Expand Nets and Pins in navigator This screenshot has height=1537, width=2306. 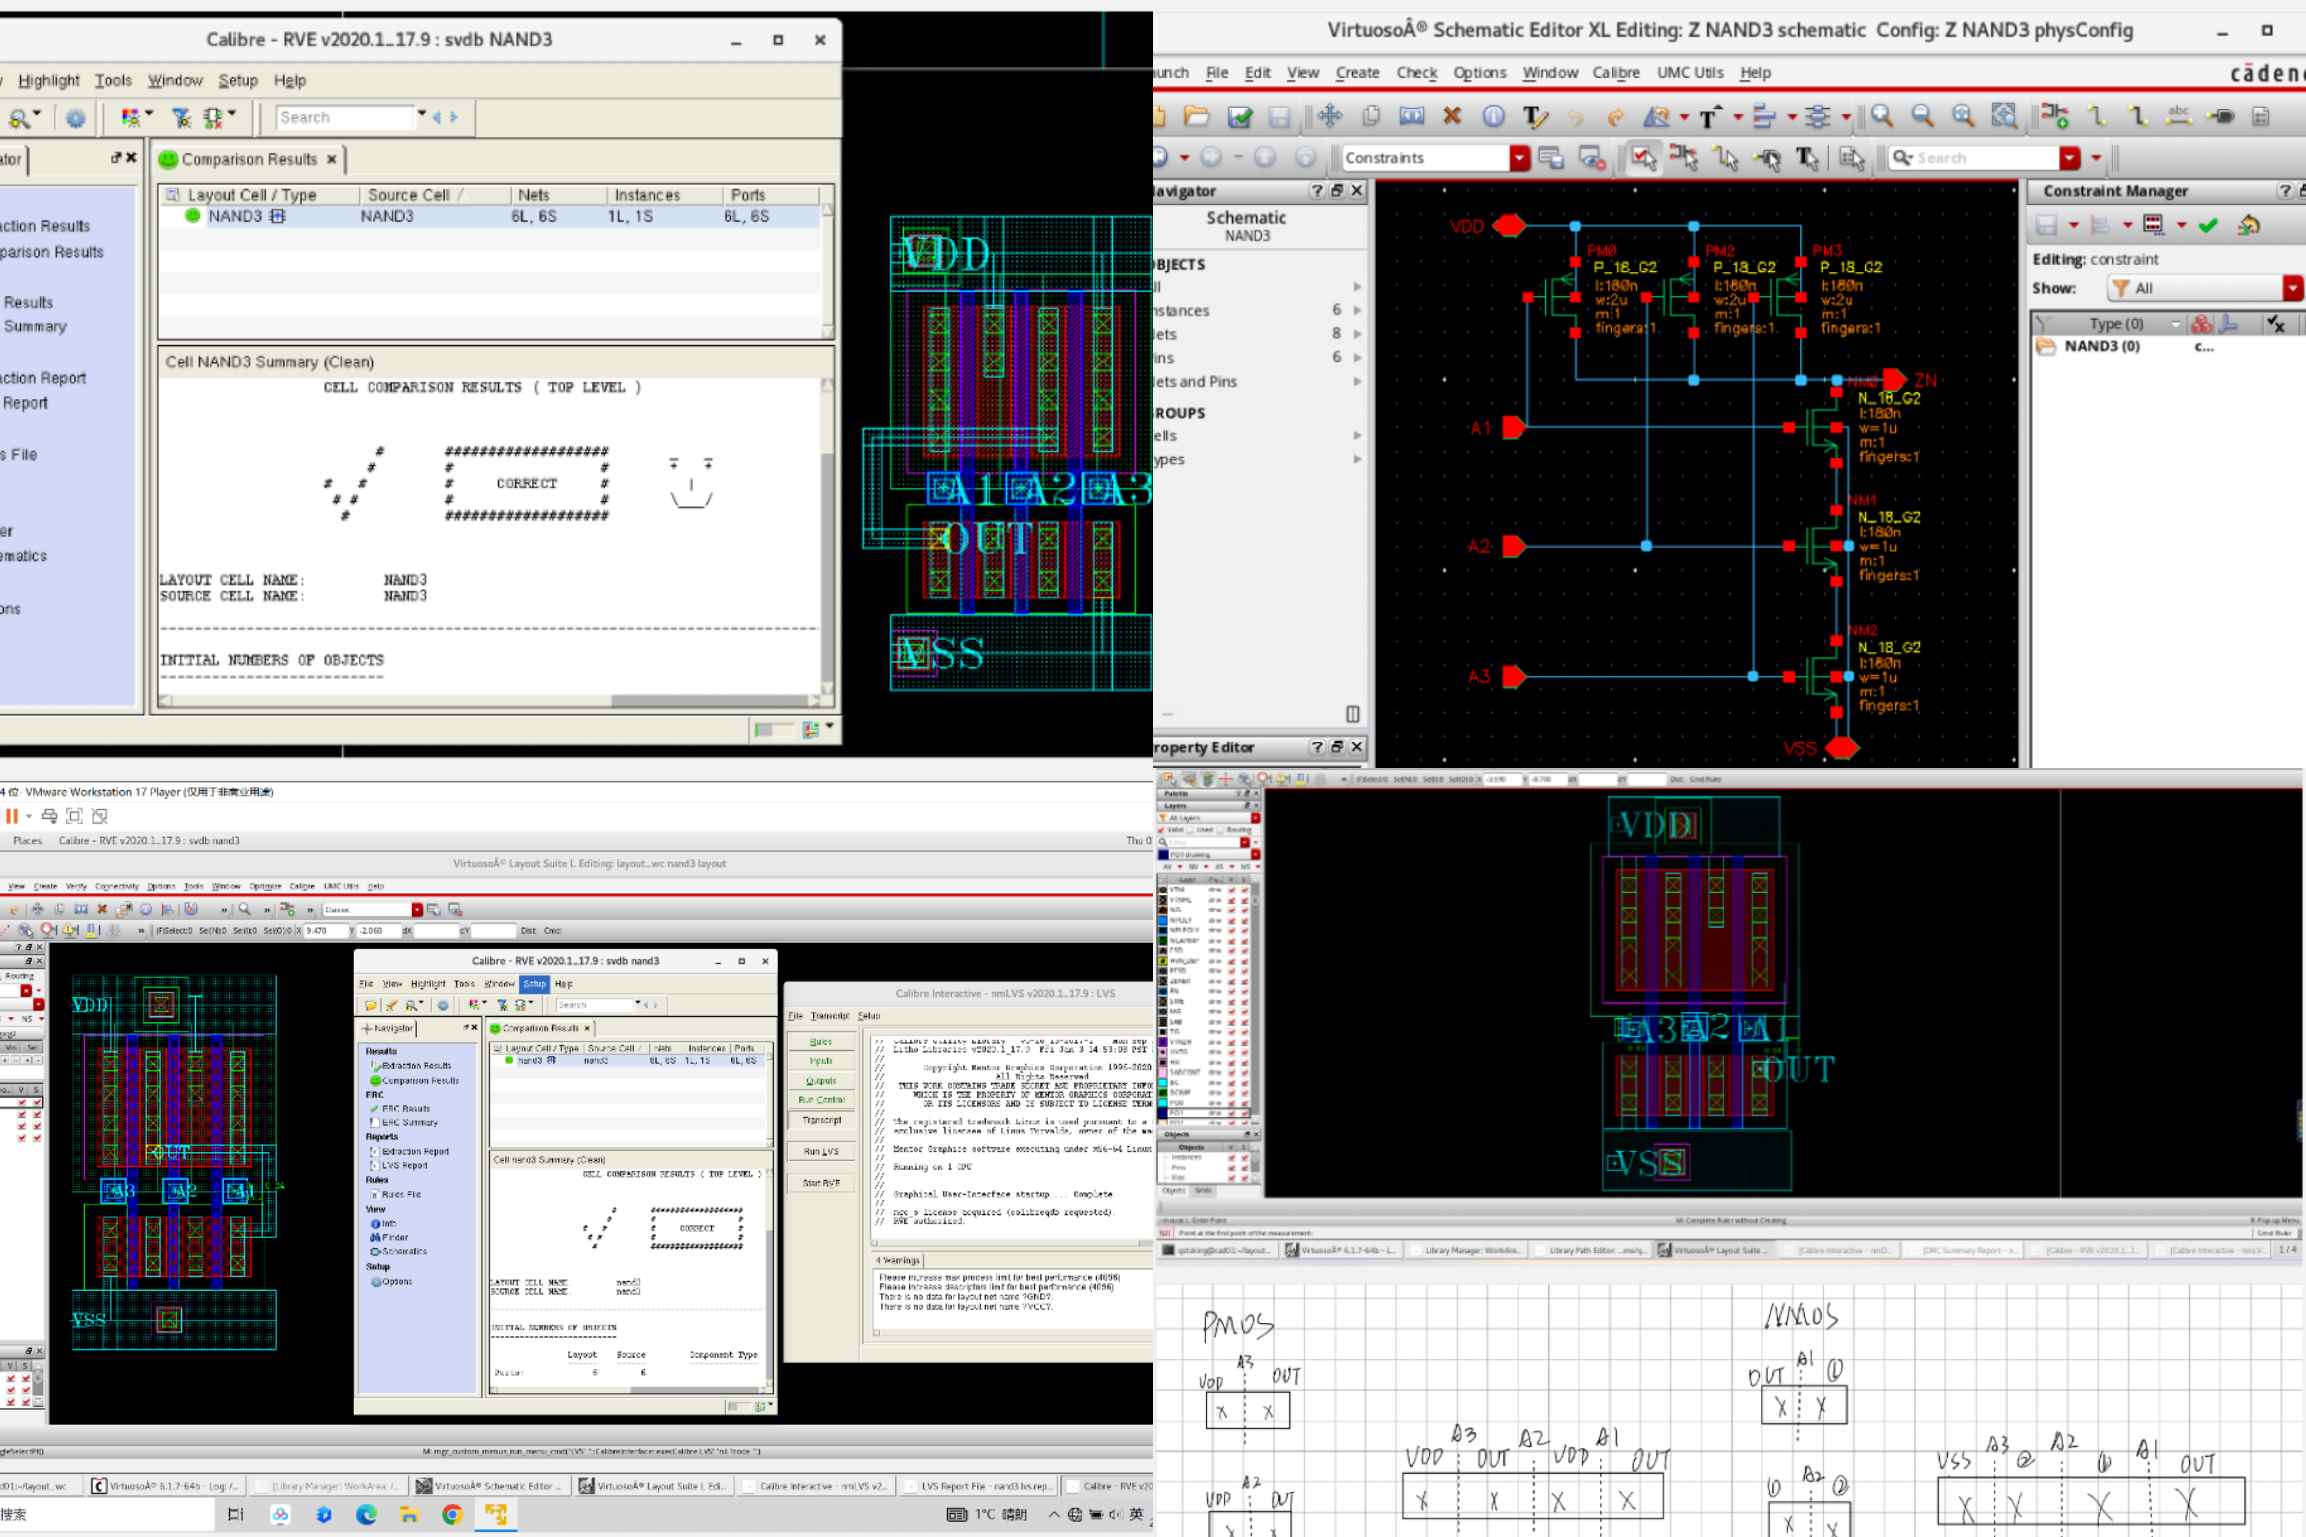(1357, 382)
